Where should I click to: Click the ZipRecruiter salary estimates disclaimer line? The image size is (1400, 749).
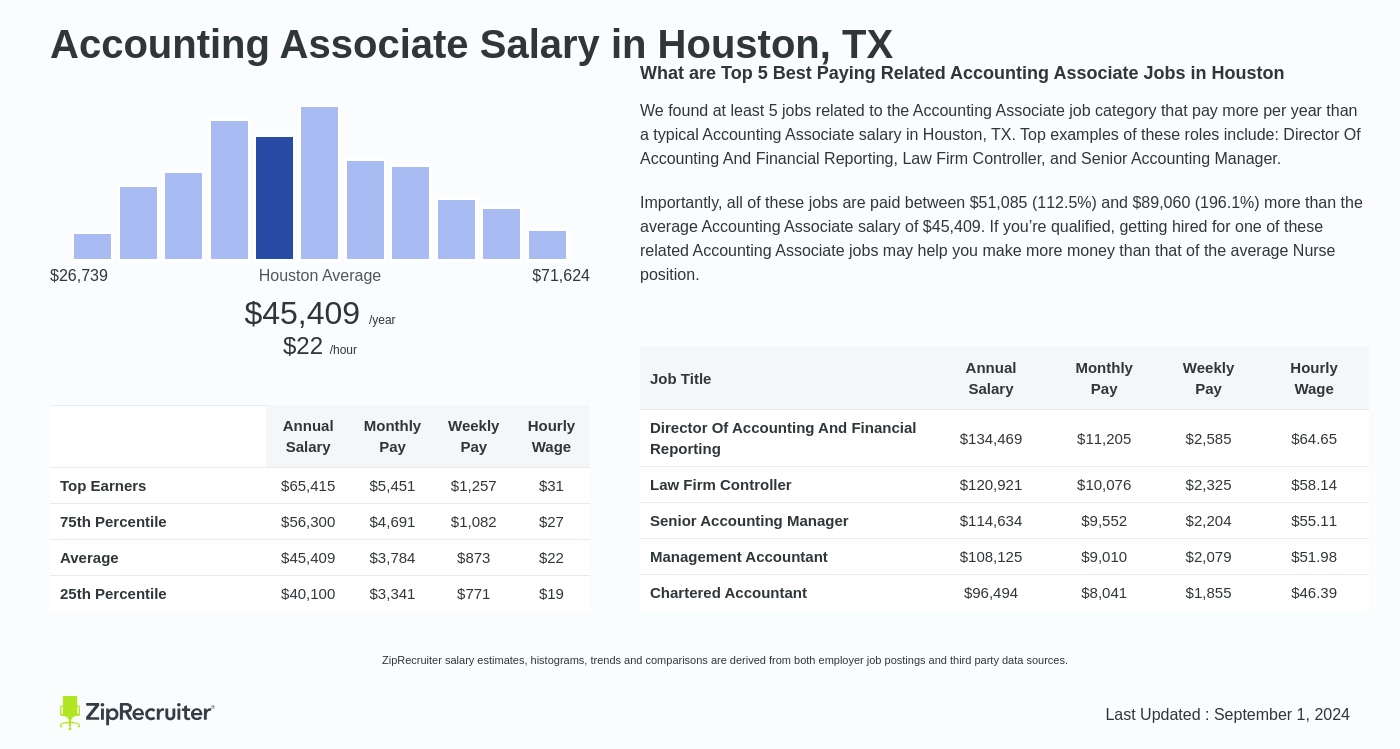pos(725,660)
